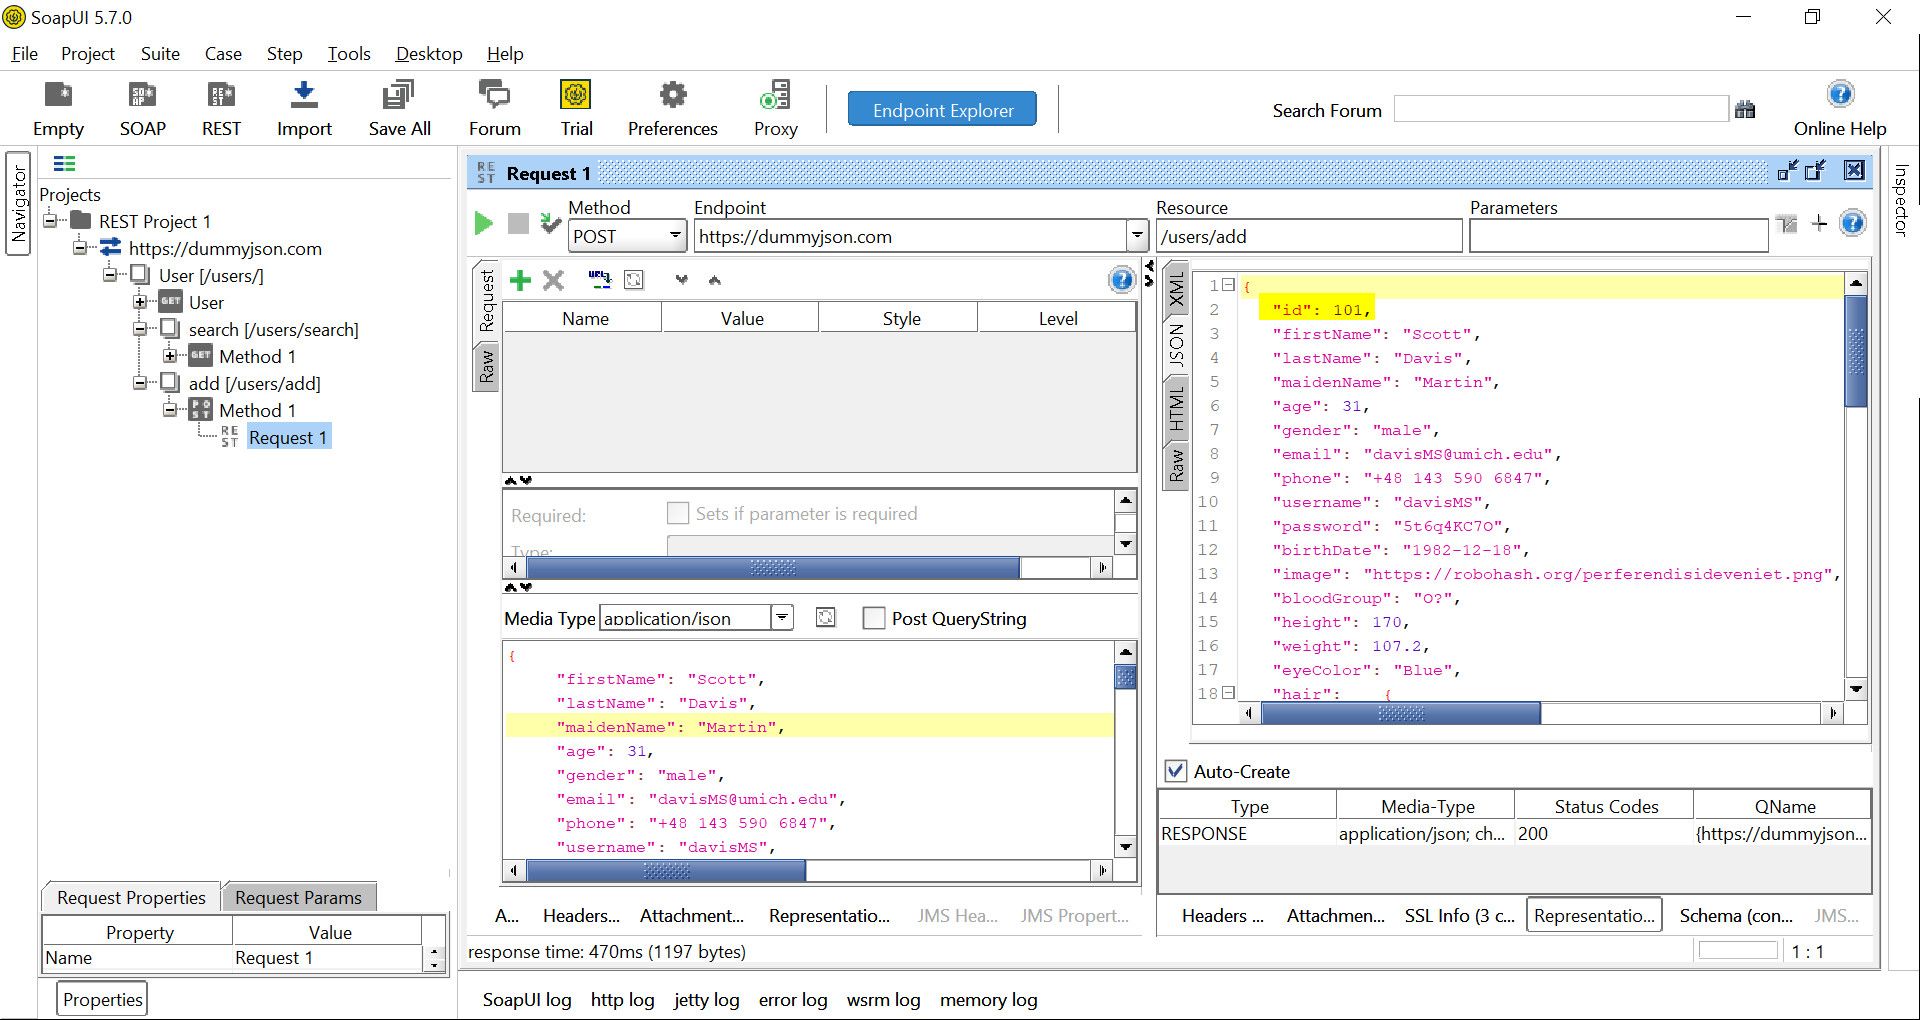Click the Properties button at bottom left
The width and height of the screenshot is (1920, 1020).
(103, 999)
